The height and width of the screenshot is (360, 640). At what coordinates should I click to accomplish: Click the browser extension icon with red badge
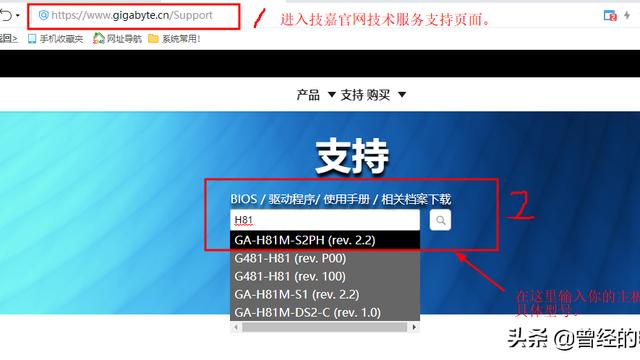coord(610,16)
